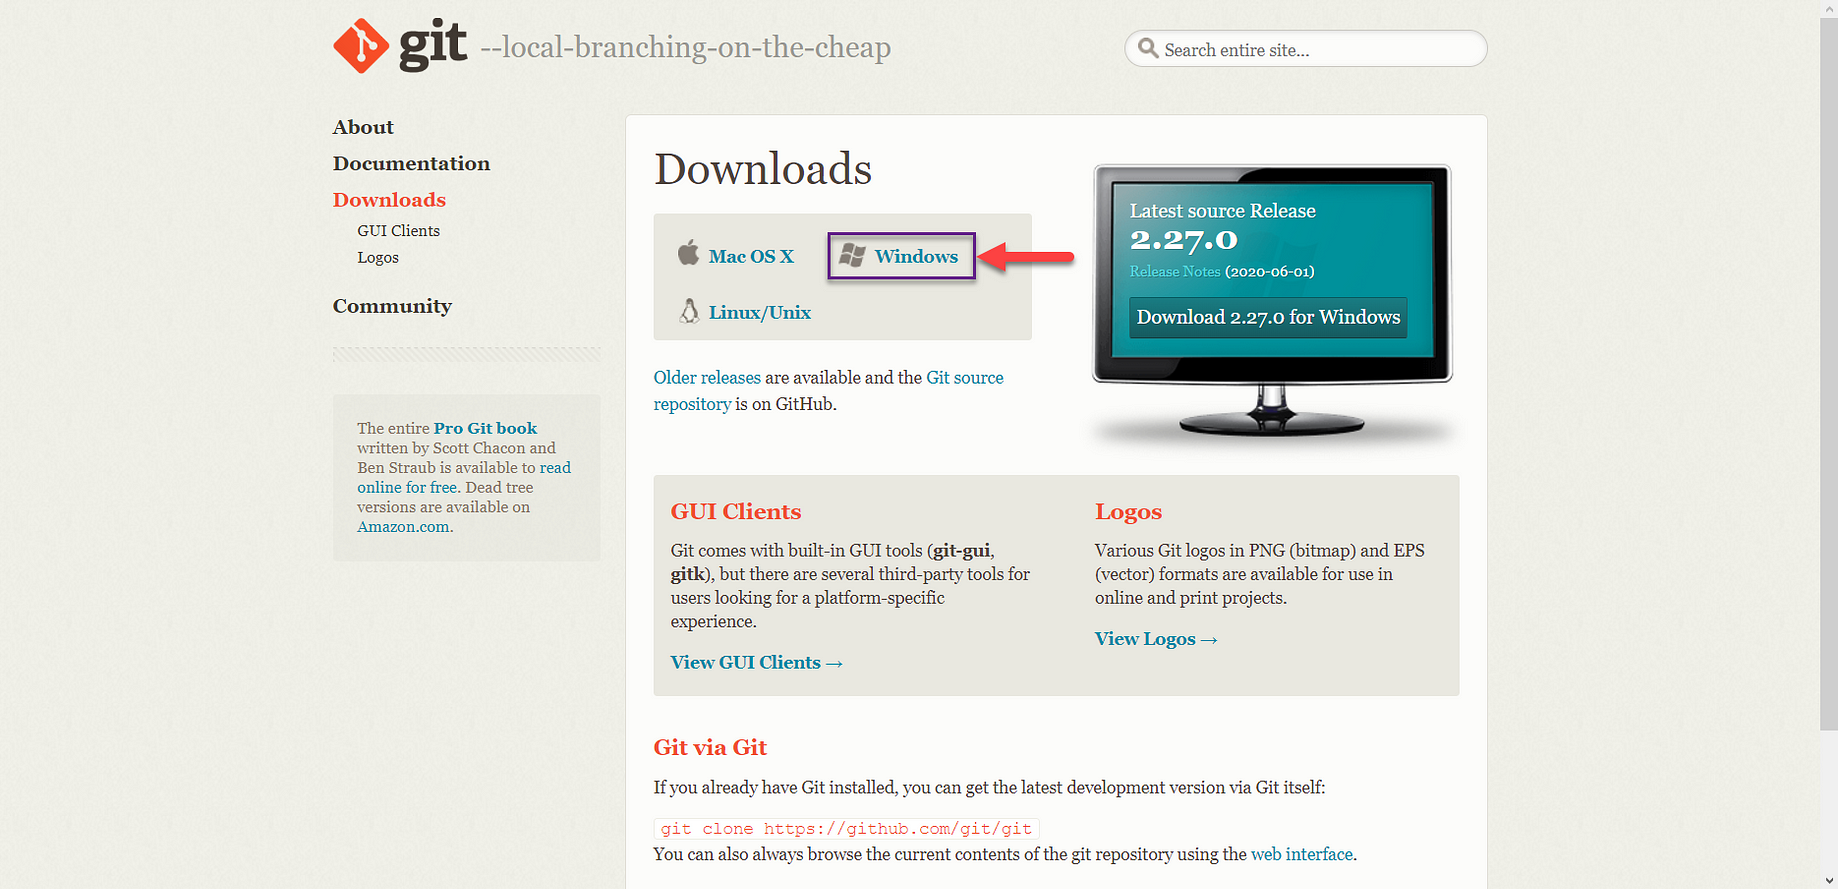Click the 2.27.0 version number
Viewport: 1838px width, 889px height.
click(x=1184, y=240)
